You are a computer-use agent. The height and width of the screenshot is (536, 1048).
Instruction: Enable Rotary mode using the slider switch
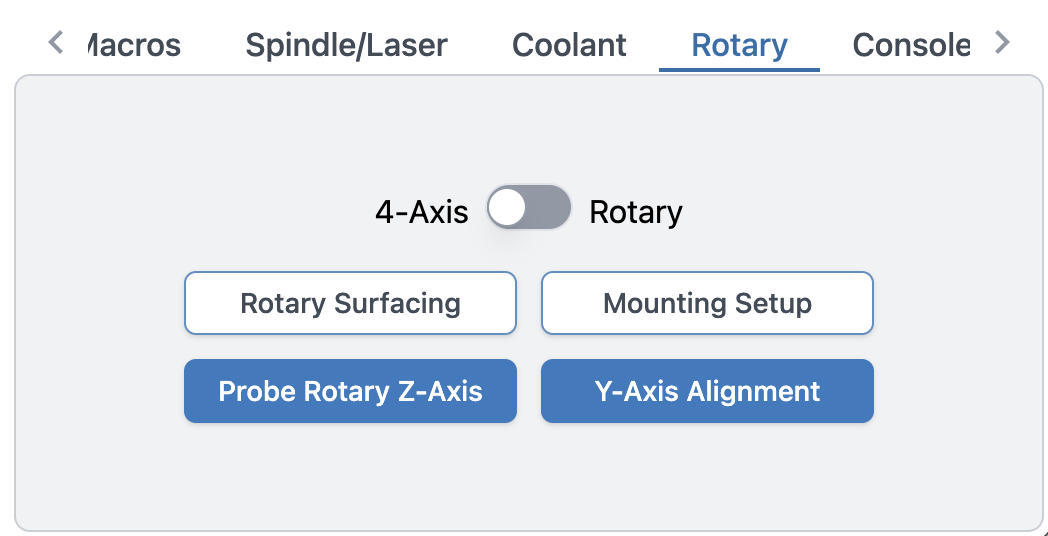pyautogui.click(x=529, y=207)
